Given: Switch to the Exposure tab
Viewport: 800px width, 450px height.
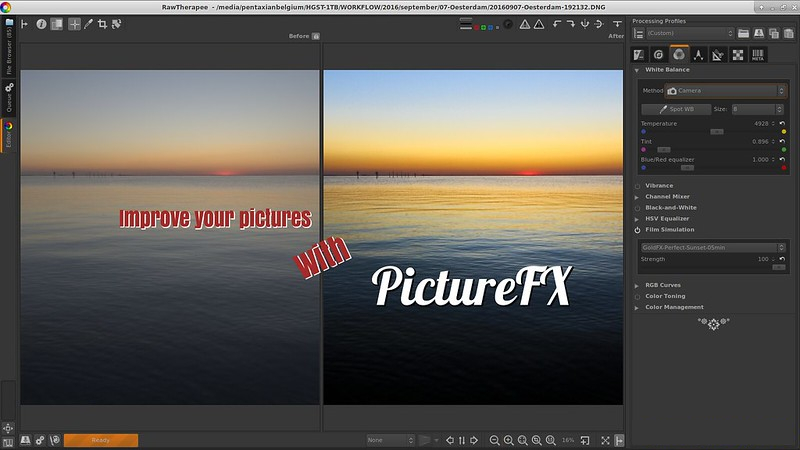Looking at the screenshot, I should click(639, 55).
